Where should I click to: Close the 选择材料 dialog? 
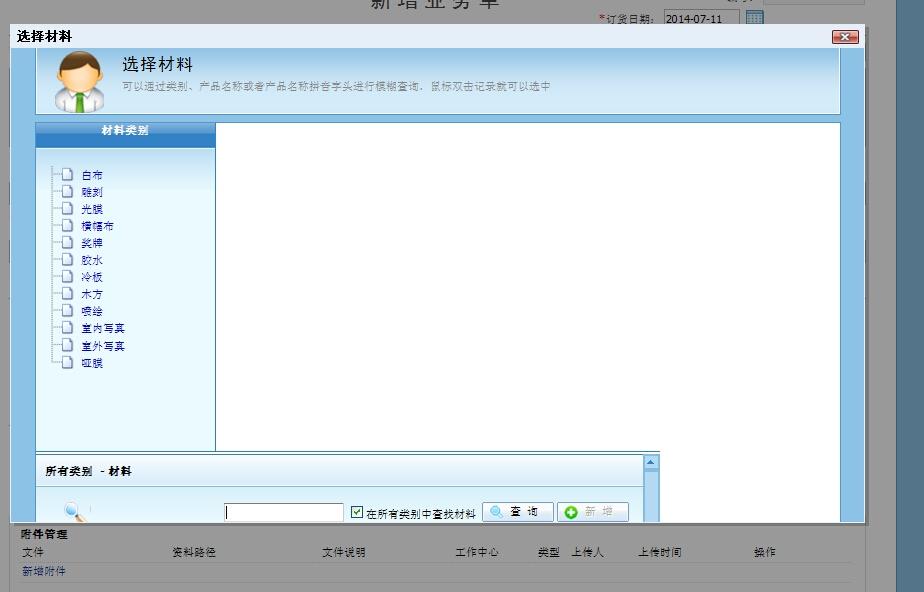point(845,37)
